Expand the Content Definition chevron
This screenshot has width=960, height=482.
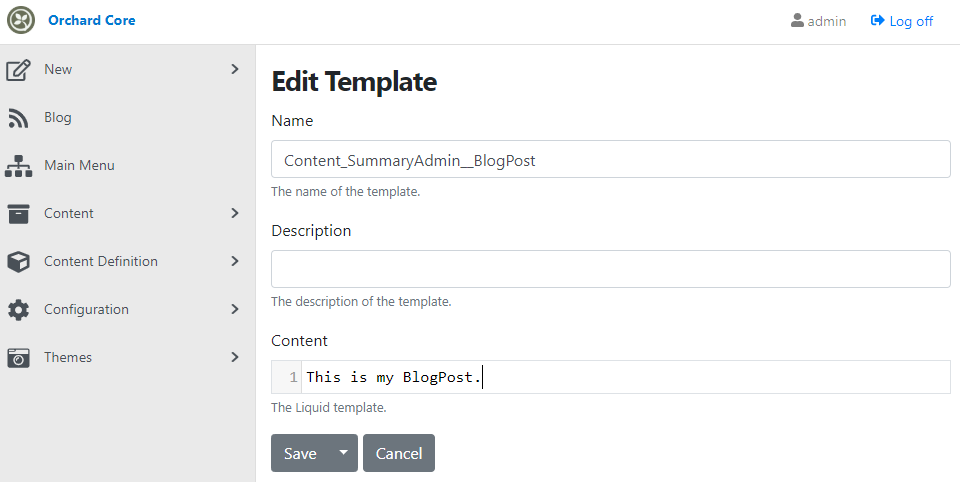235,261
